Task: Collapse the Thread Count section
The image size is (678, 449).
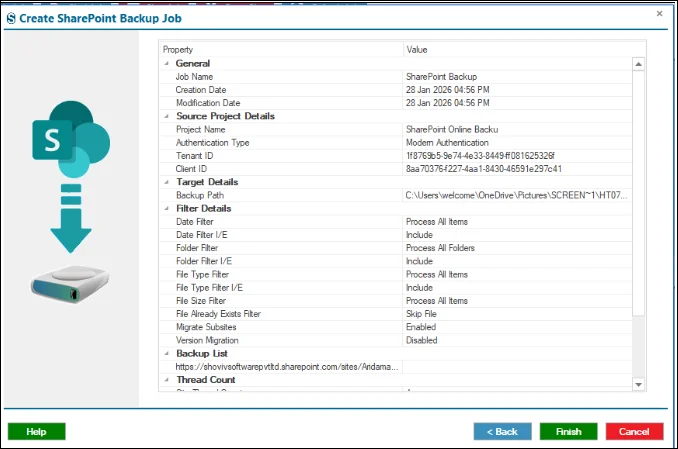Action: (x=166, y=380)
